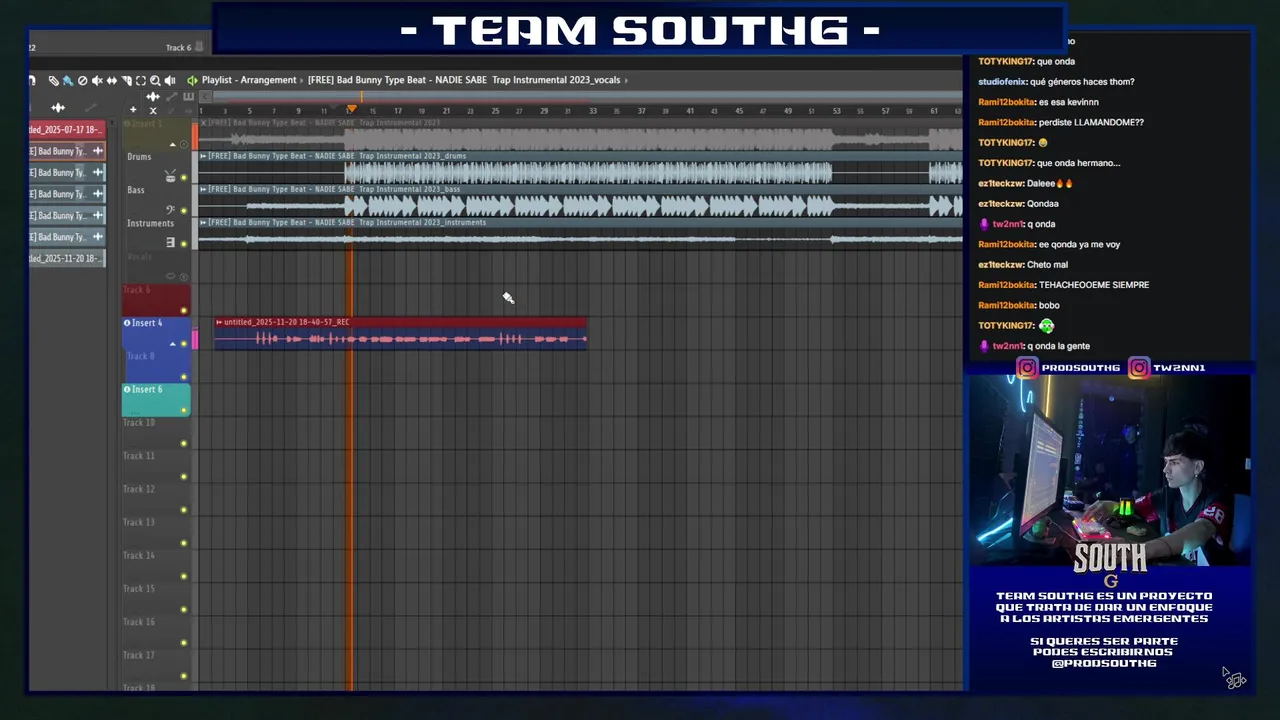Click Rami12bokita beside message bobo
This screenshot has width=1280, height=720.
click(1006, 305)
